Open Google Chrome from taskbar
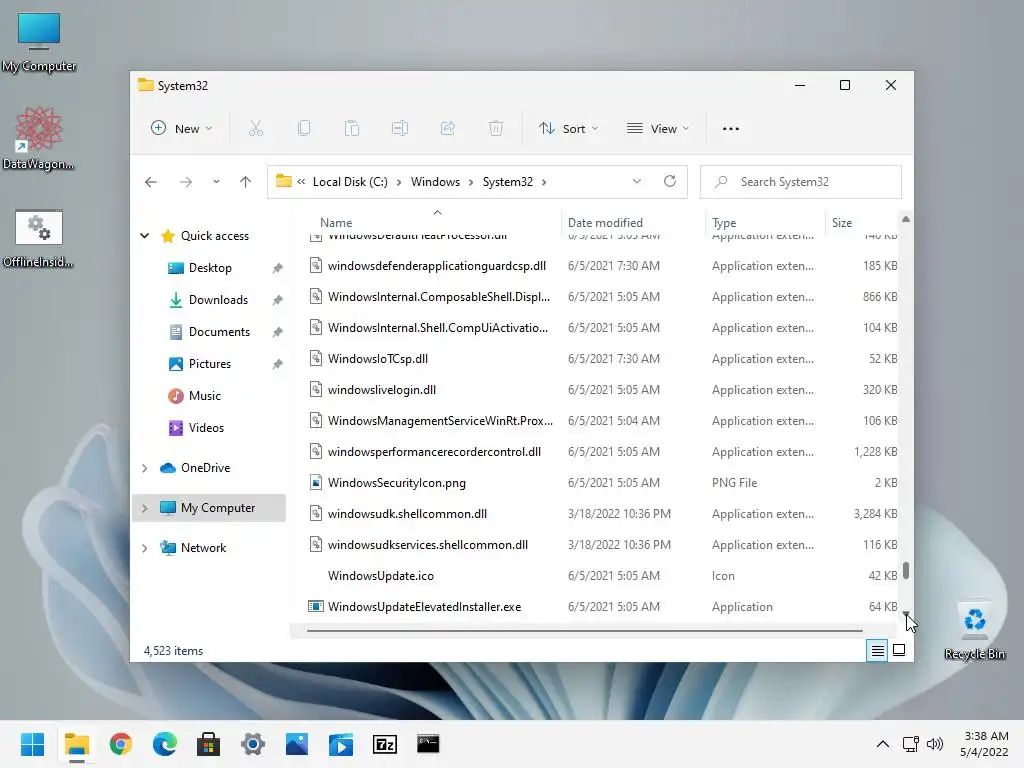 tap(121, 744)
